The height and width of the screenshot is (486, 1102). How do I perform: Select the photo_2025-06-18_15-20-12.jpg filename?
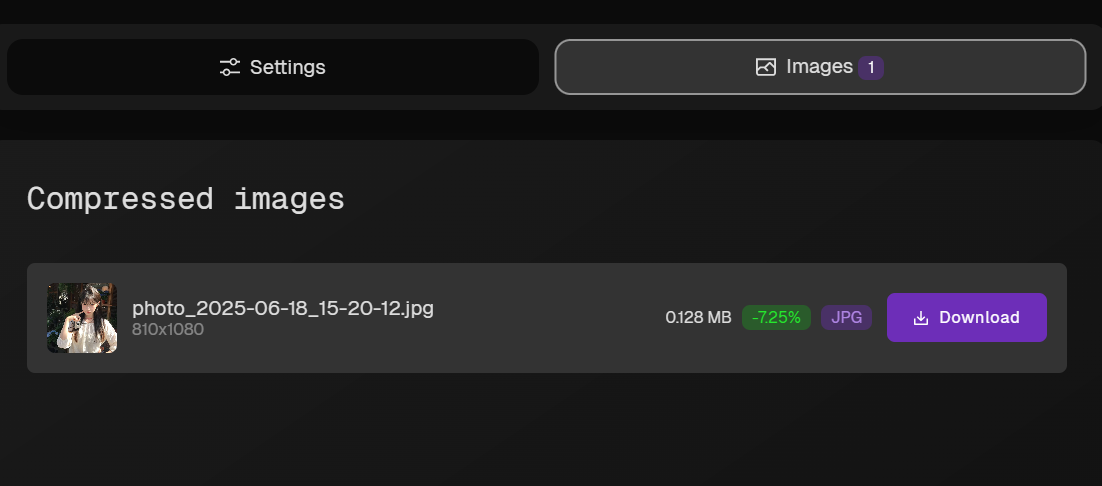click(x=283, y=308)
